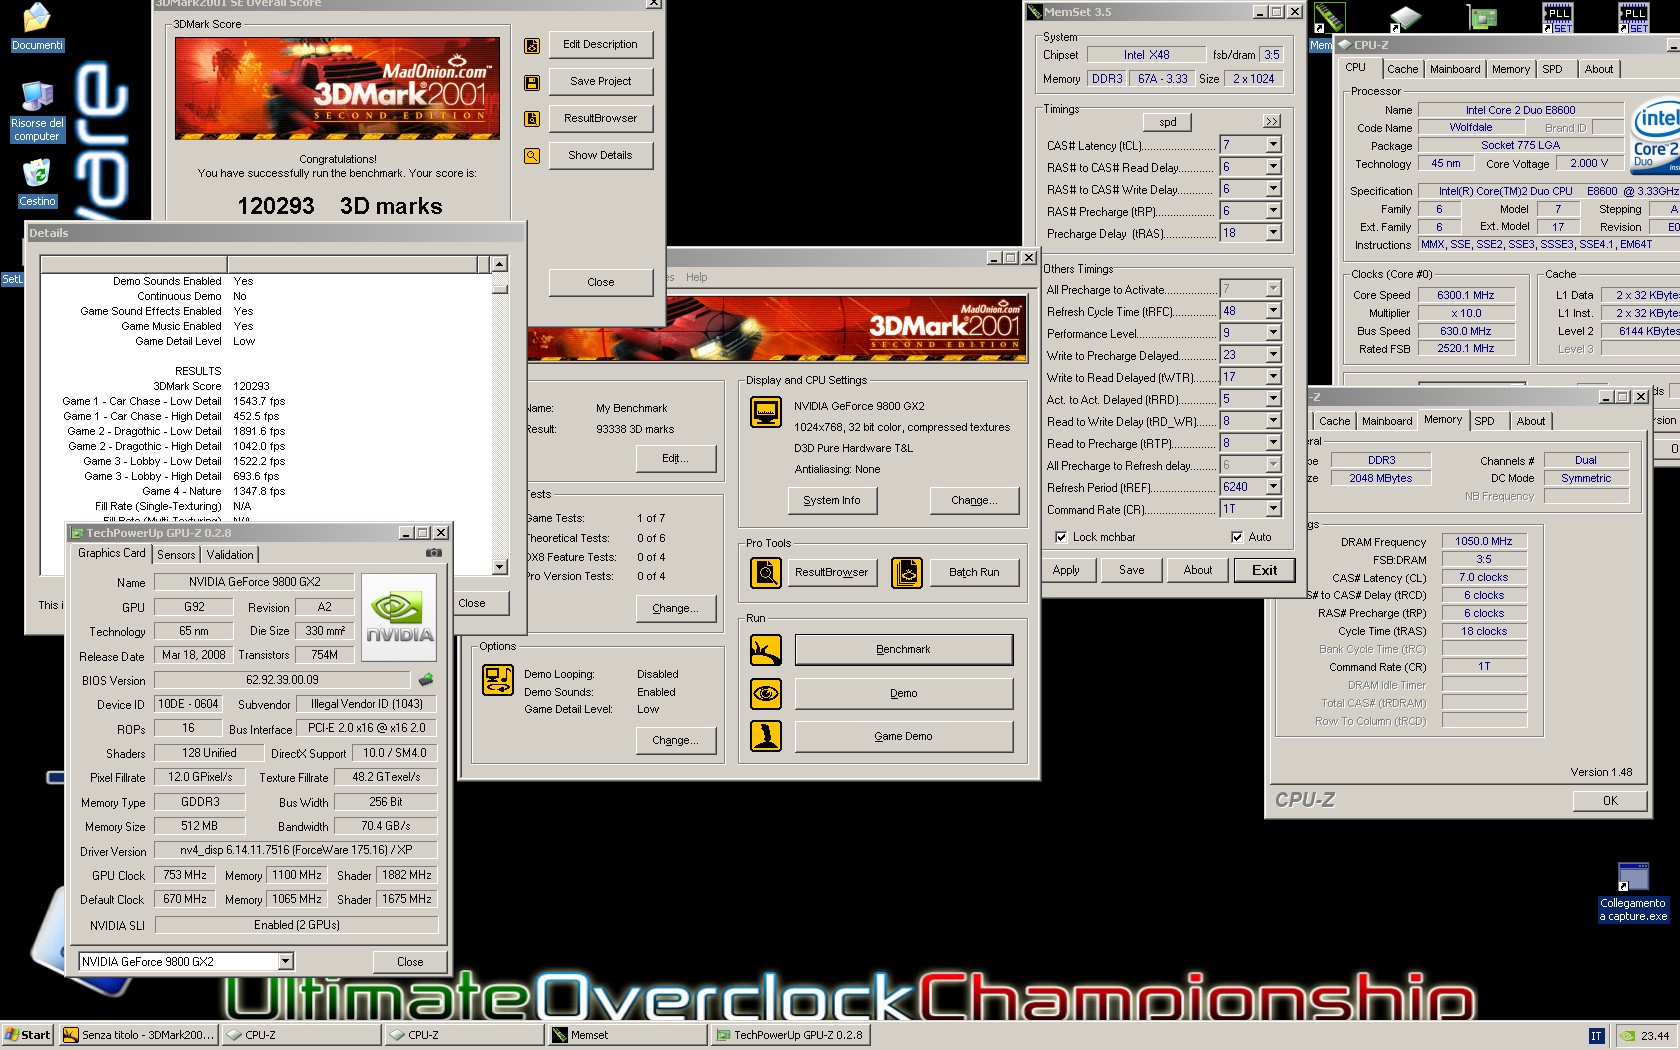Screen dimensions: 1680x1050
Task: Open the Help menu in 3DMark2001
Action: (x=696, y=278)
